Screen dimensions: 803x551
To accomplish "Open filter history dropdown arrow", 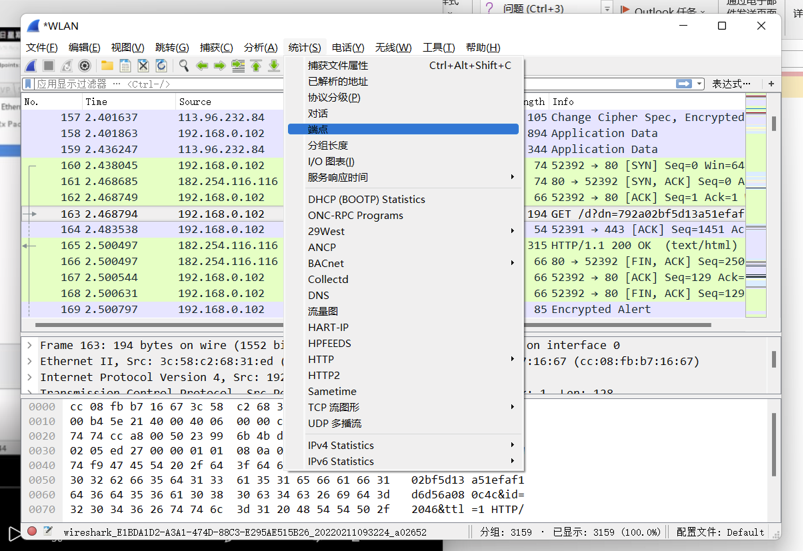I will click(x=699, y=83).
